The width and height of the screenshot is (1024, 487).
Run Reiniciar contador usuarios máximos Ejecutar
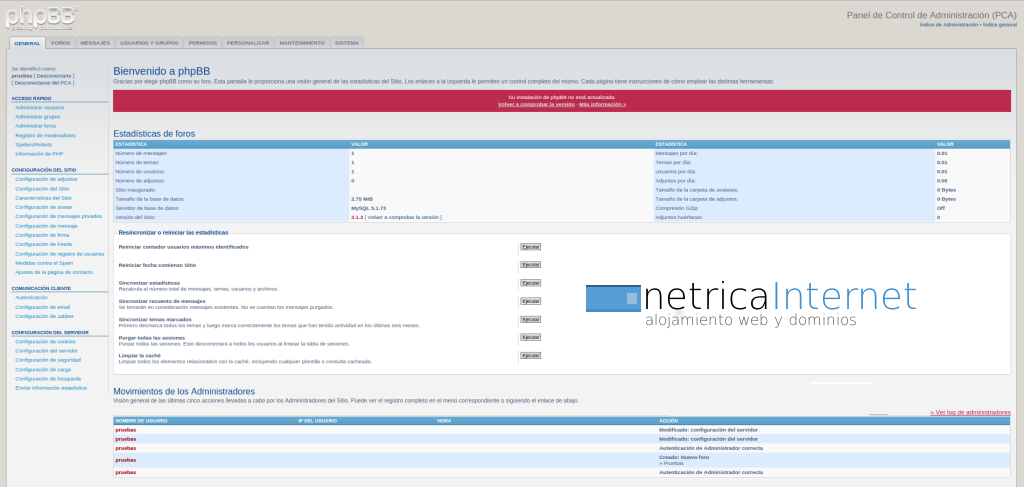pyautogui.click(x=530, y=247)
